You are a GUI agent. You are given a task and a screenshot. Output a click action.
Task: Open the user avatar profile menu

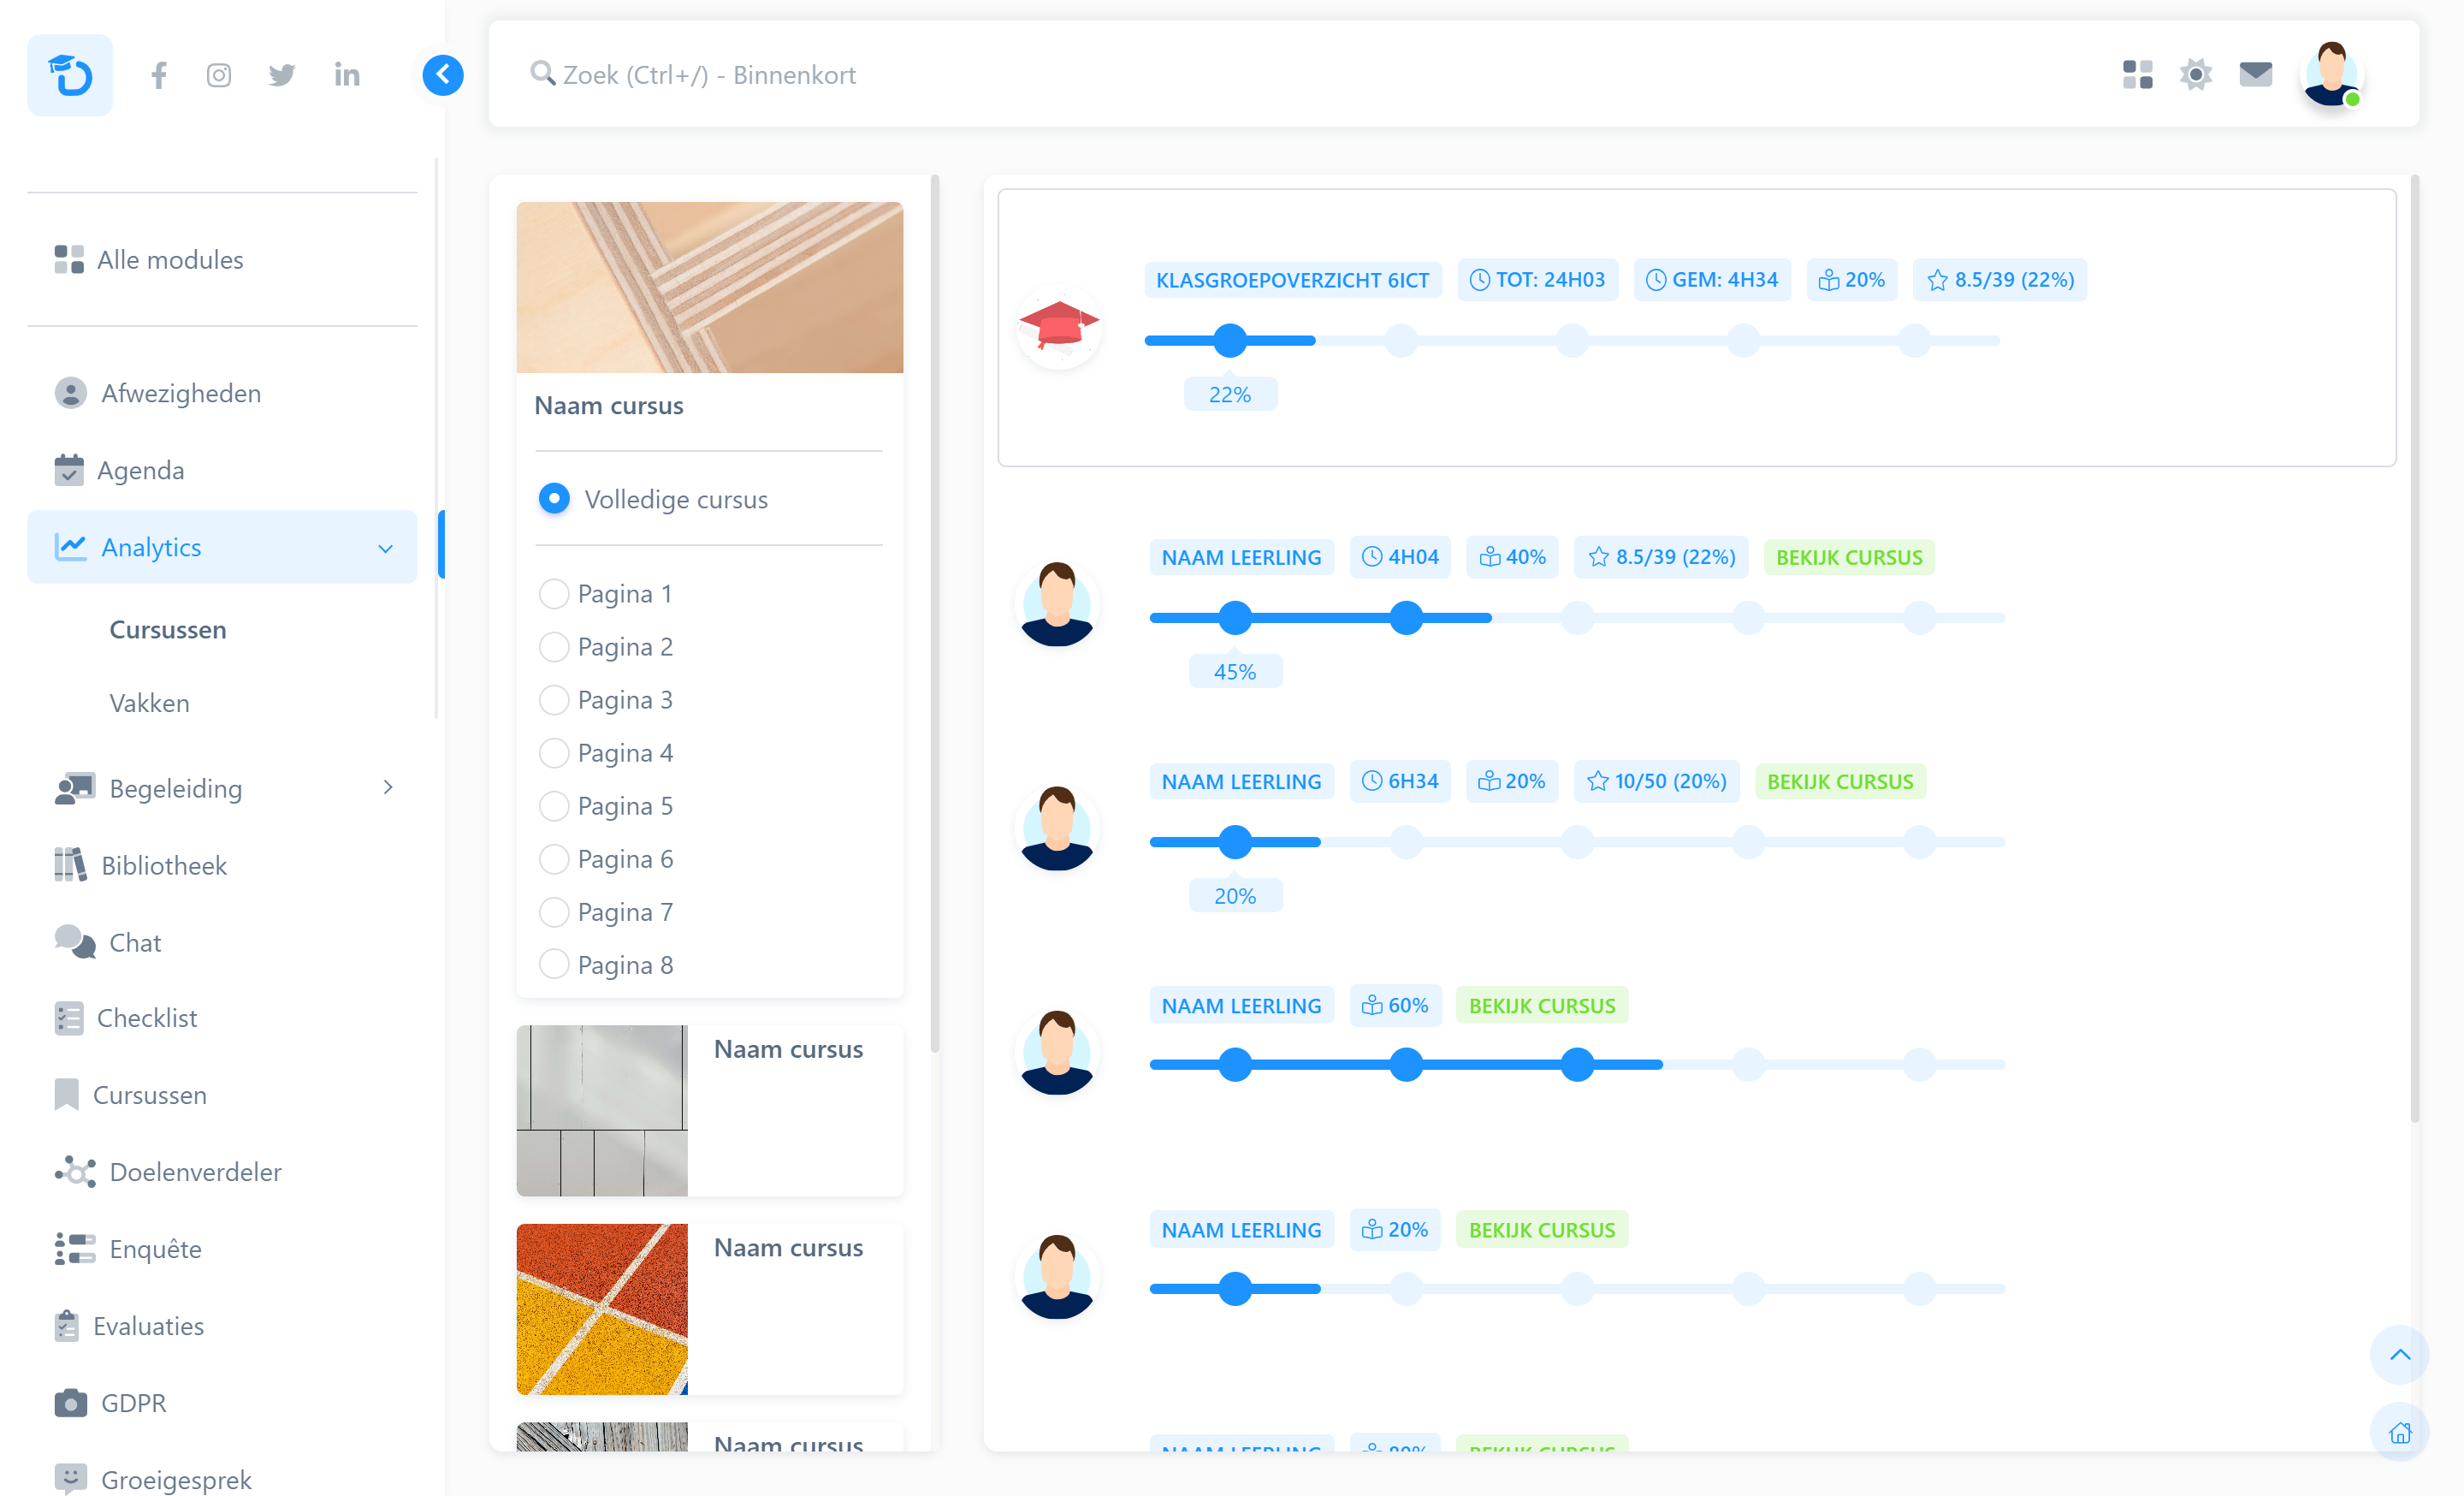[2331, 75]
